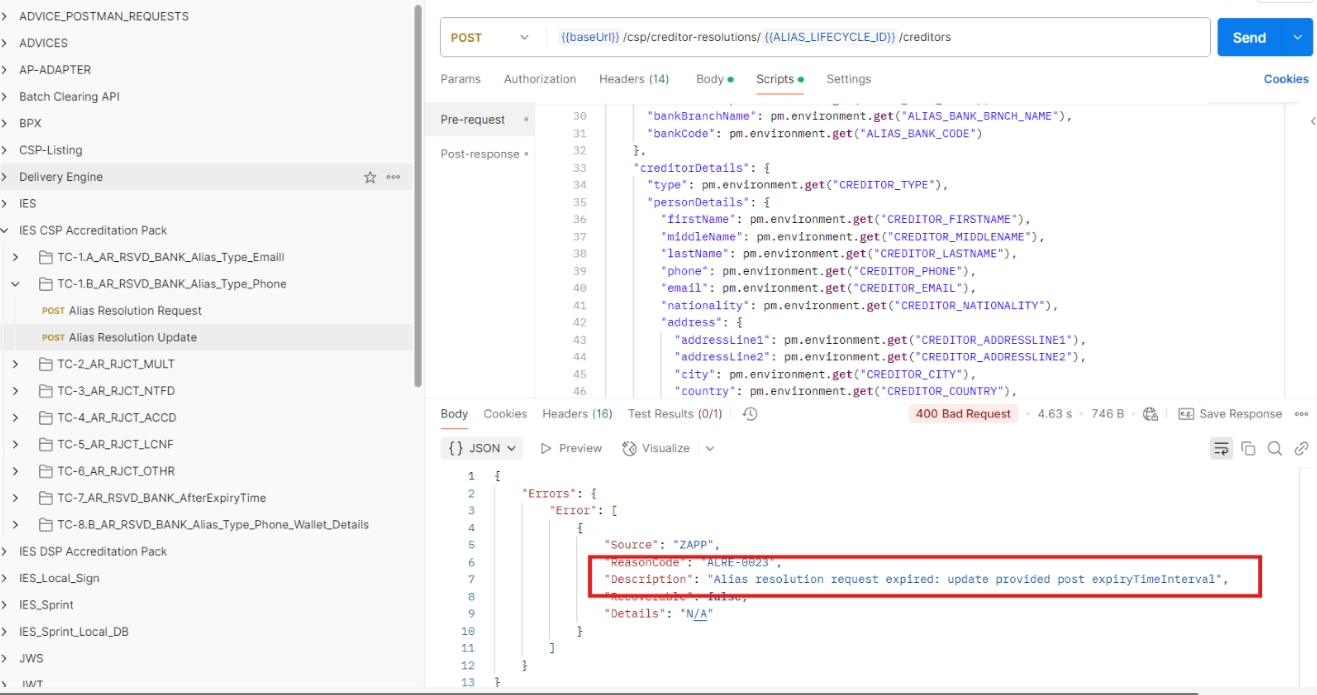Open response Cookies tab
This screenshot has height=695, width=1317.
click(505, 414)
